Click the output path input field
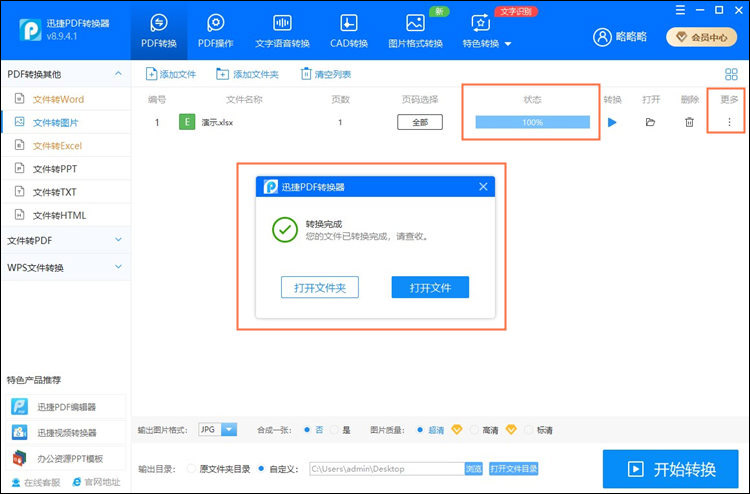This screenshot has width=750, height=494. pos(387,469)
